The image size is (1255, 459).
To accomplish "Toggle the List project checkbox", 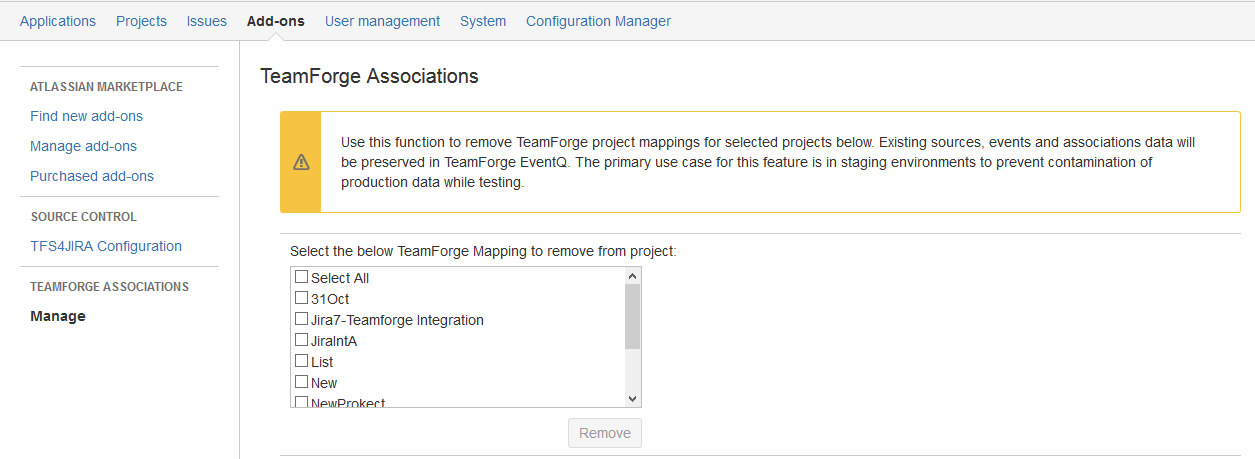I will click(301, 361).
